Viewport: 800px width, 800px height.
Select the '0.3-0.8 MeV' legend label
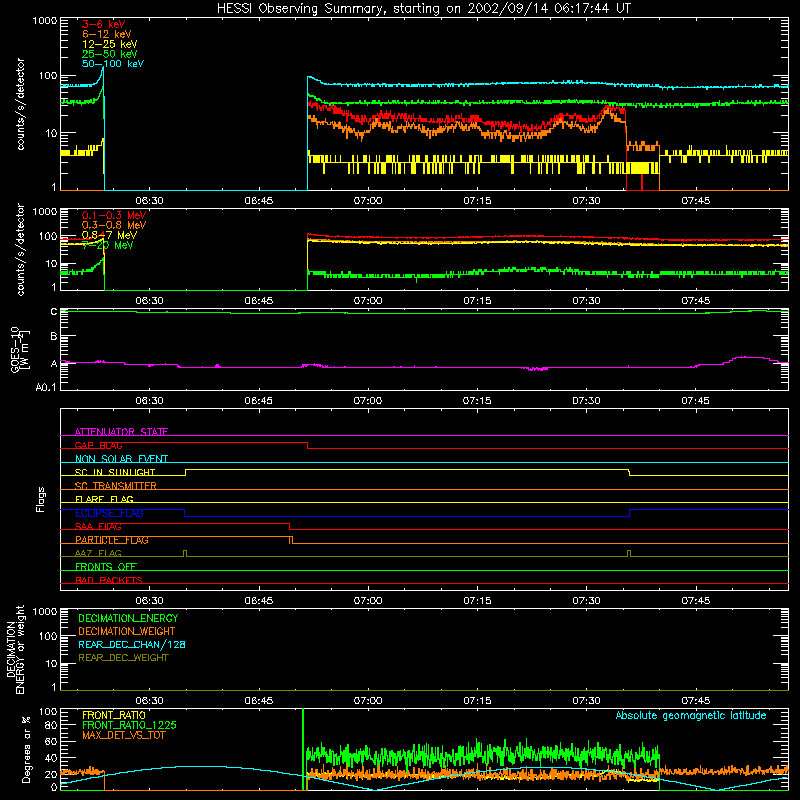[114, 225]
